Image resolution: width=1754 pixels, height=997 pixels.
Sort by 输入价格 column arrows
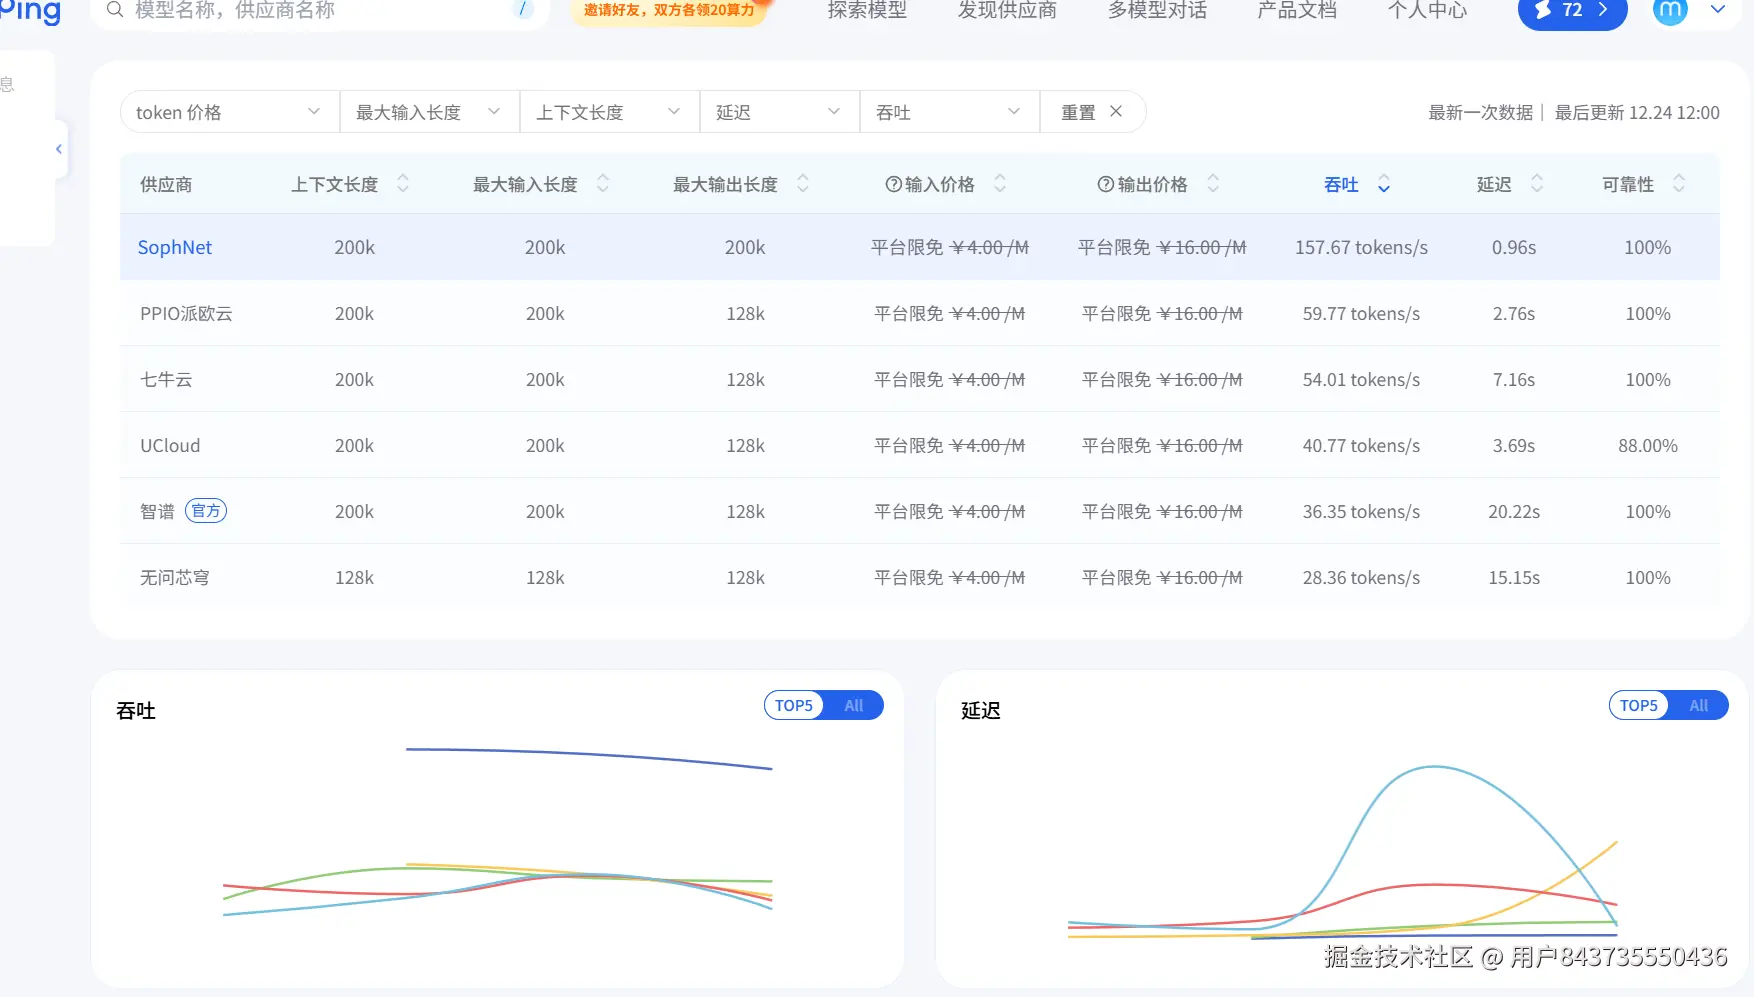[1000, 184]
